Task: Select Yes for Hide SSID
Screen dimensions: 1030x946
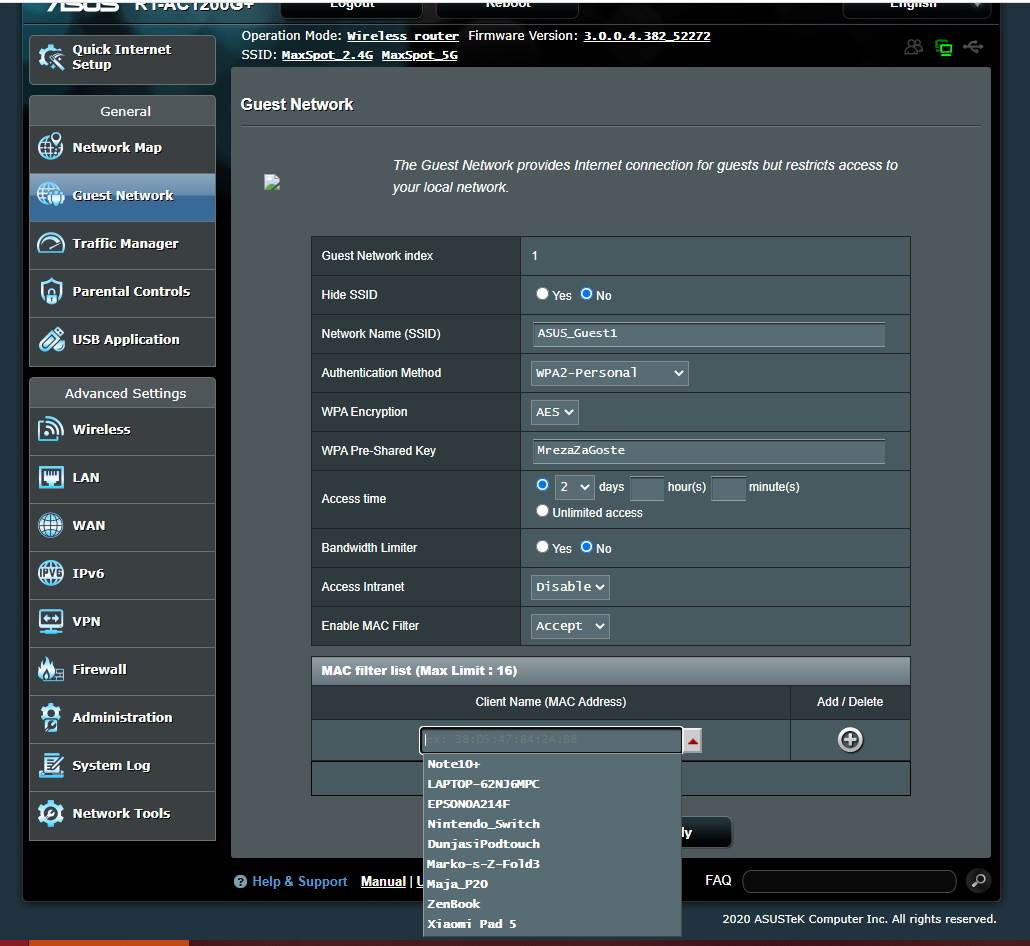Action: (x=542, y=294)
